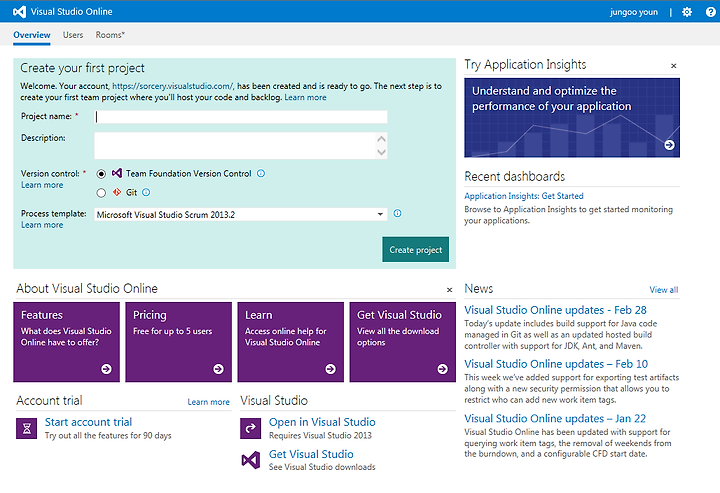Click the Open in Visual Studio link

[x=322, y=422]
